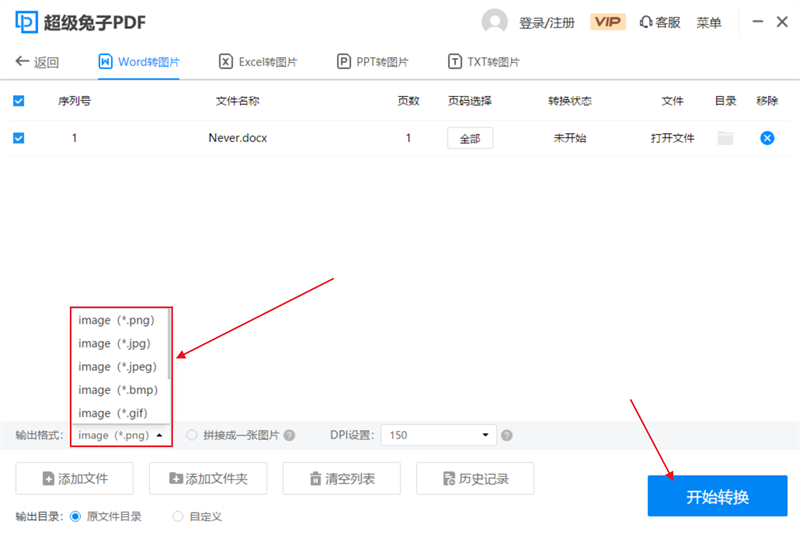
Task: Select image (*.gif) from the list
Action: (x=120, y=413)
